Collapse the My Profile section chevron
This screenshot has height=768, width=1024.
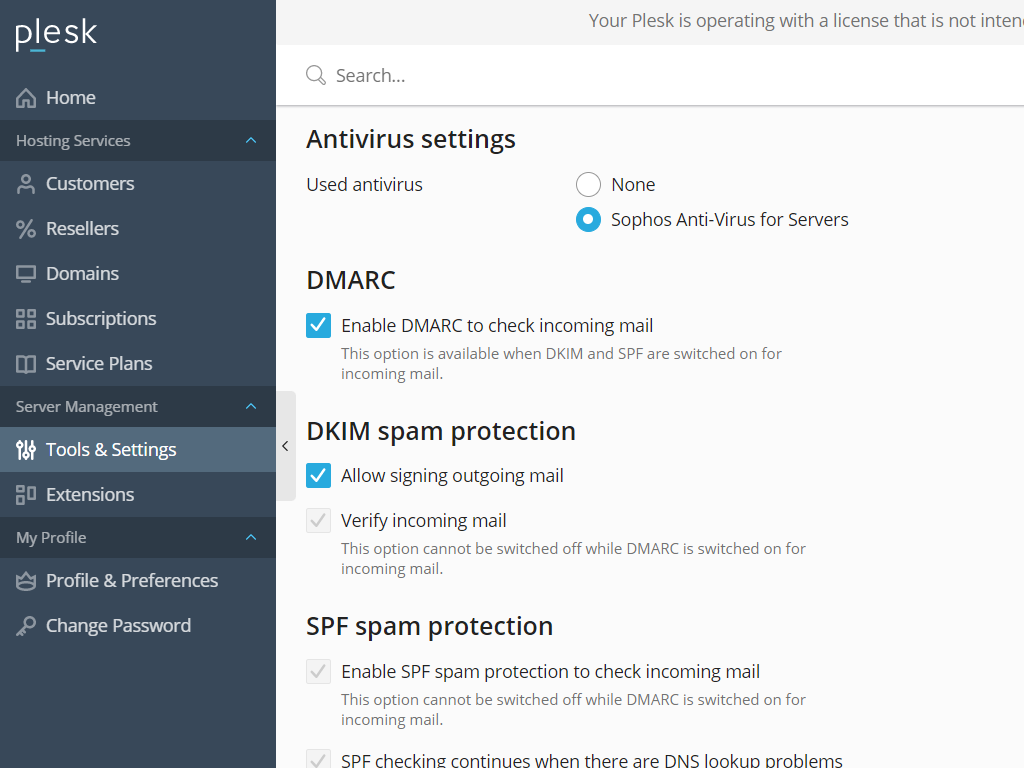pyautogui.click(x=251, y=537)
